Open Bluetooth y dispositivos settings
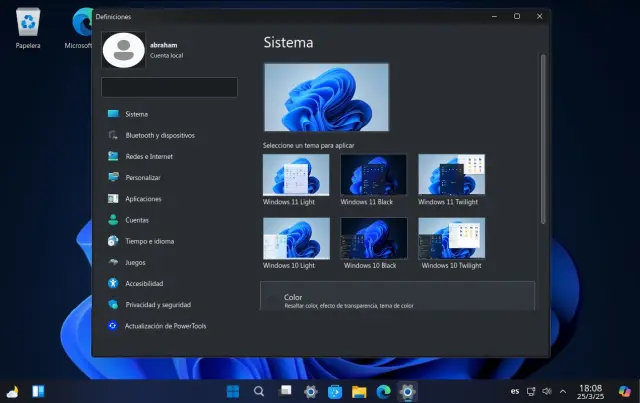640x403 pixels. [x=159, y=135]
